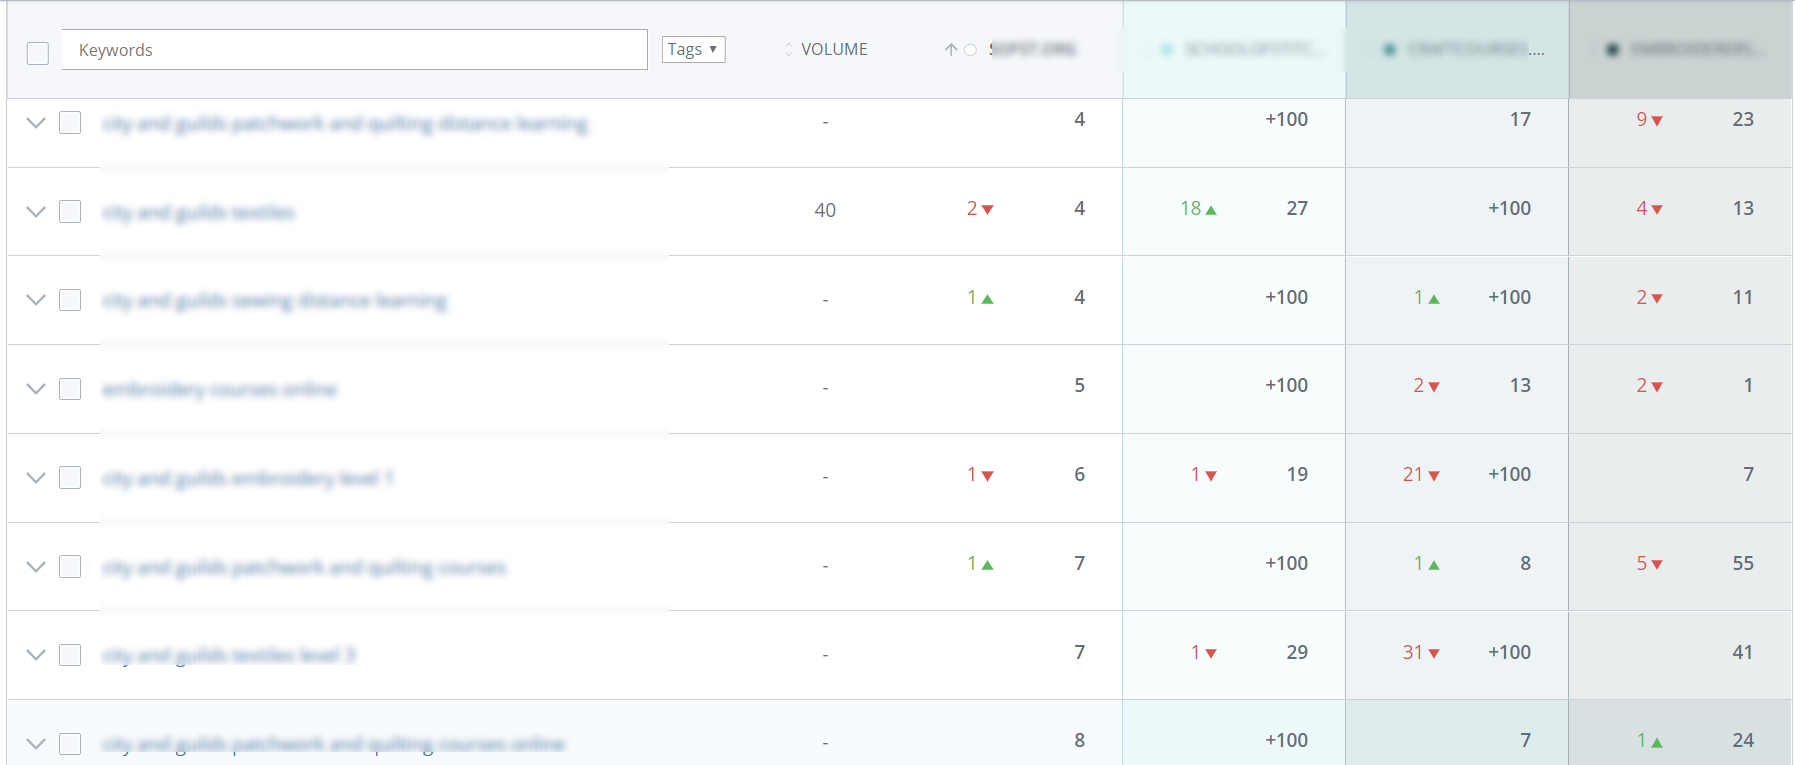Open the city and guilds sewing distance learning keyword
Screen dimensions: 1795x765
point(274,301)
